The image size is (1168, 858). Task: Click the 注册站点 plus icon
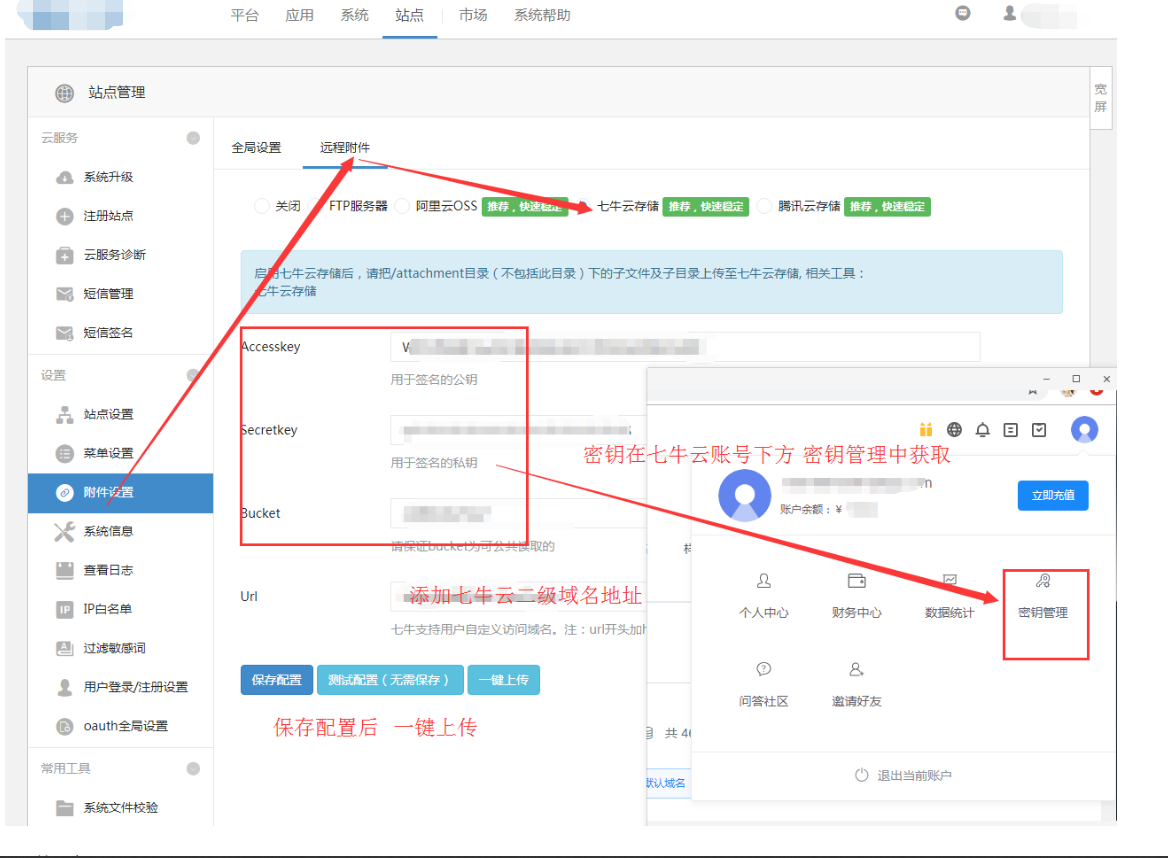[65, 216]
